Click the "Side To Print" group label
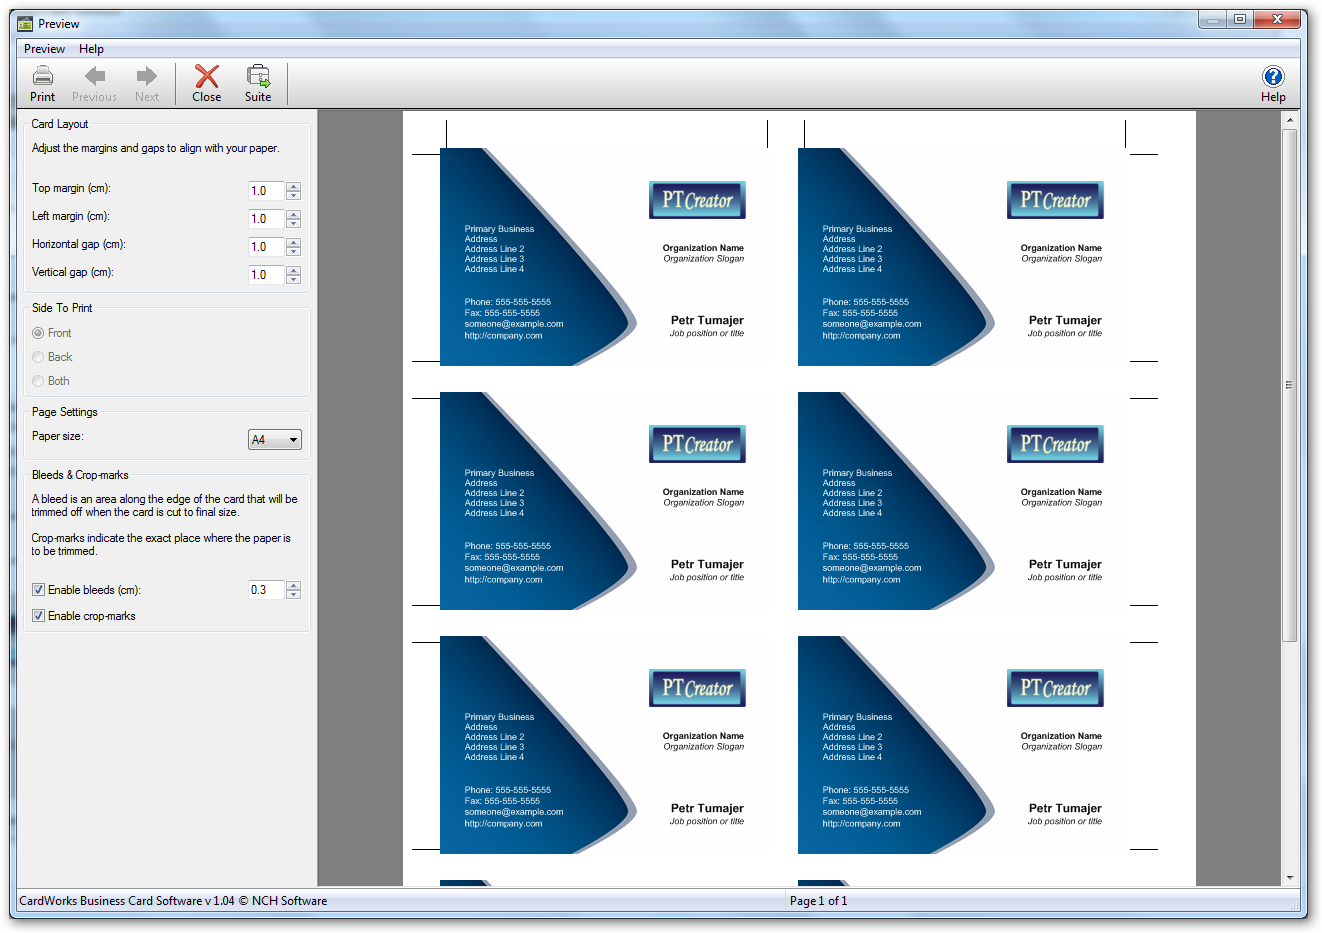 [x=62, y=308]
